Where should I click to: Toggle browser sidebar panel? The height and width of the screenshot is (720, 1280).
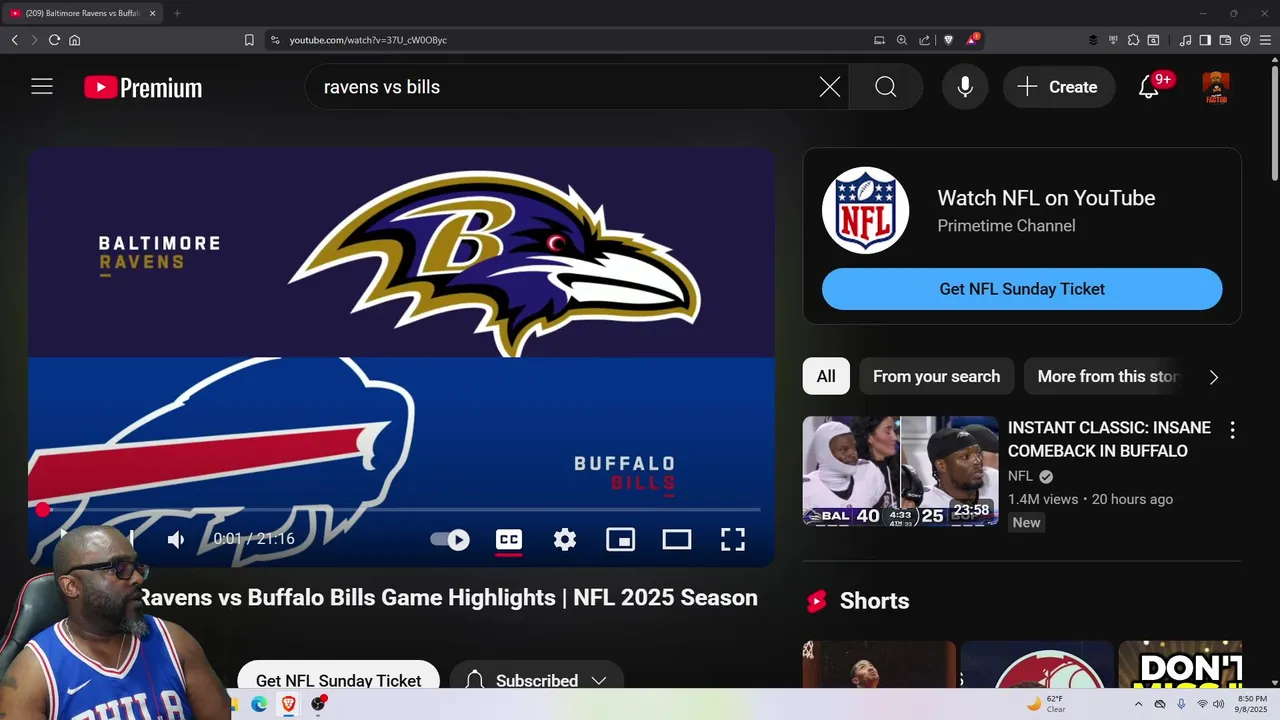[1205, 40]
